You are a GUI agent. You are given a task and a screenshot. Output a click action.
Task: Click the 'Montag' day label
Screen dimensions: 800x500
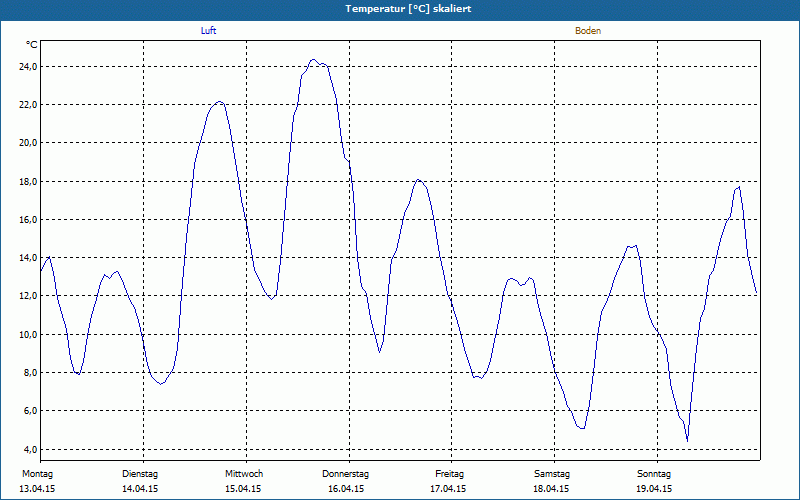pyautogui.click(x=37, y=474)
